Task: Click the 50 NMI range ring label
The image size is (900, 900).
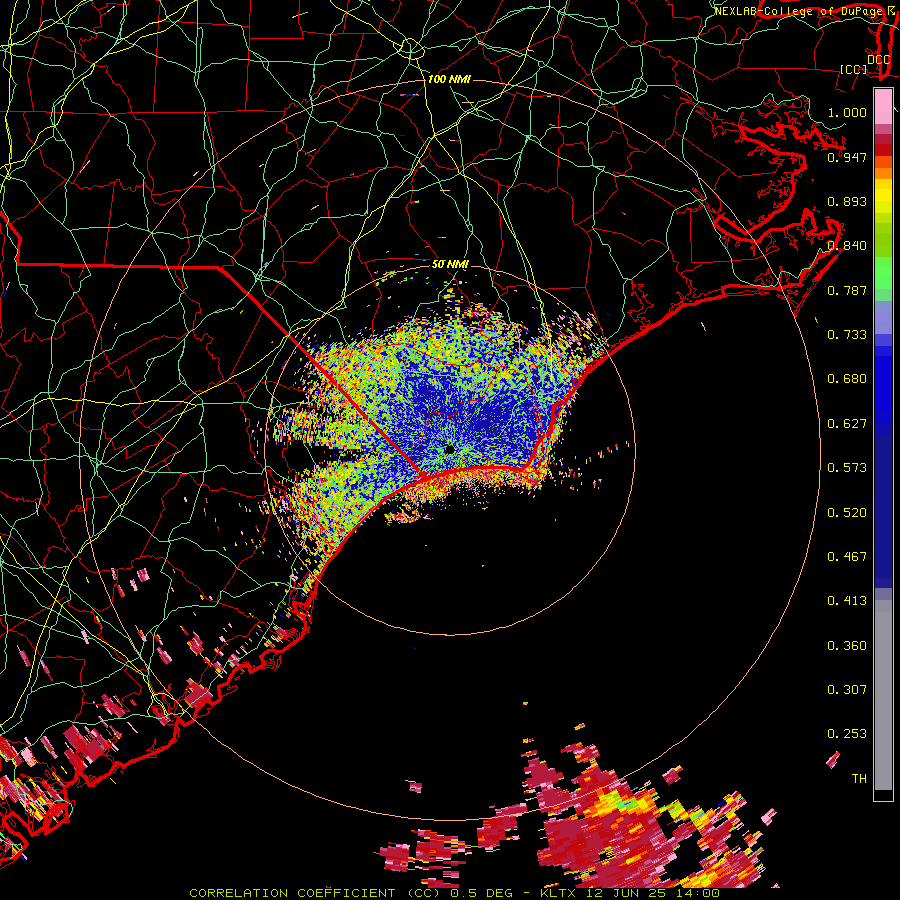Action: click(x=451, y=264)
